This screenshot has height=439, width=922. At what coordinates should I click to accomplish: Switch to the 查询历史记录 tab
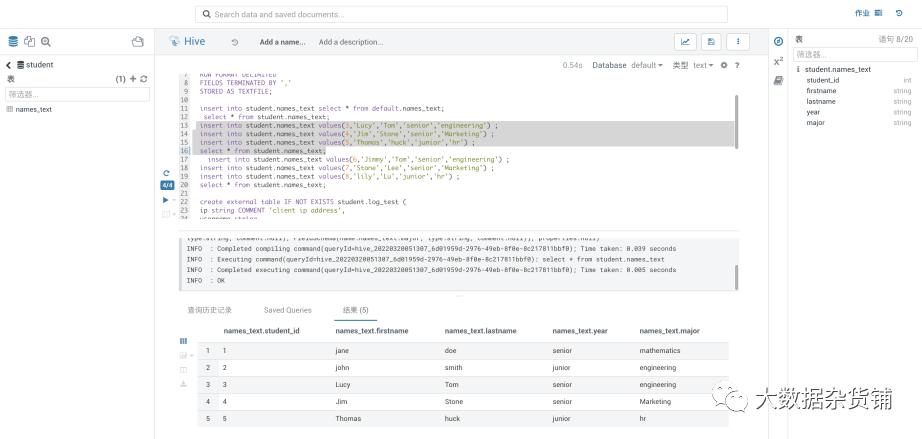(x=210, y=310)
